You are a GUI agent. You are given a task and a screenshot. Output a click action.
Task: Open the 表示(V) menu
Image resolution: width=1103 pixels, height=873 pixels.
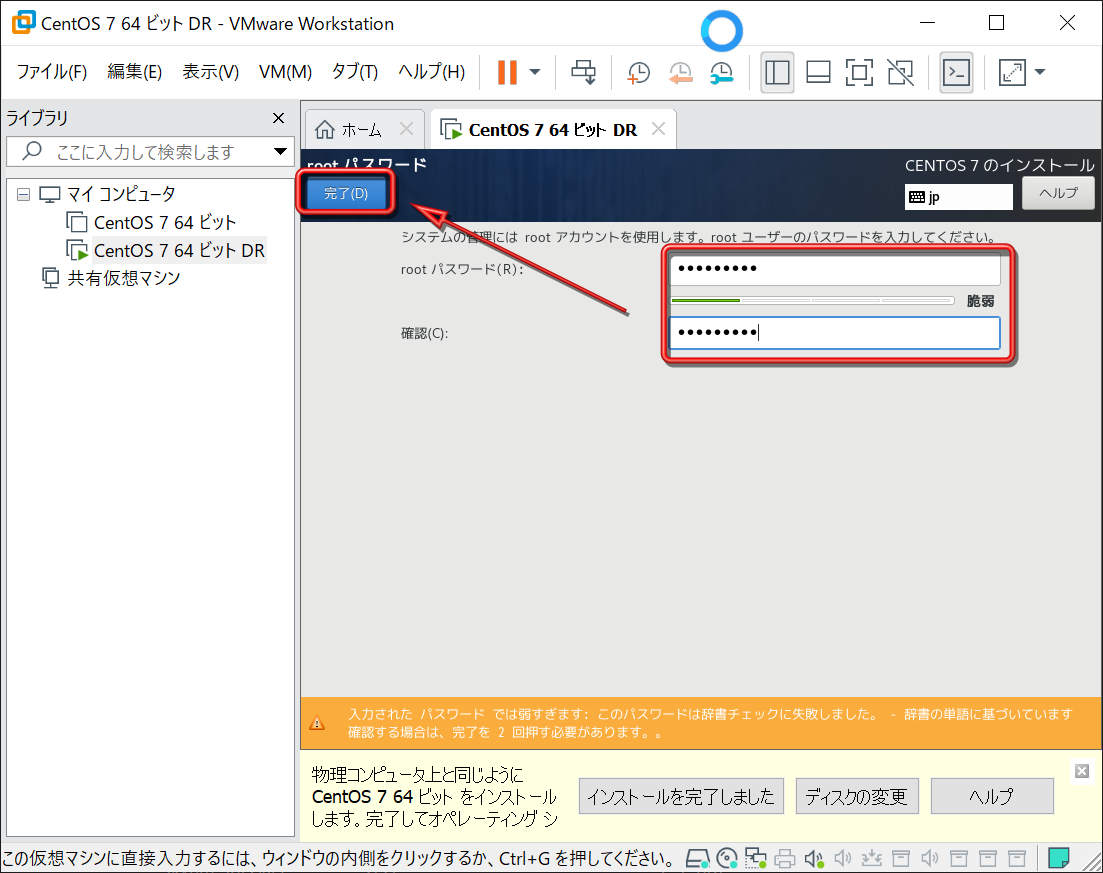tap(210, 72)
